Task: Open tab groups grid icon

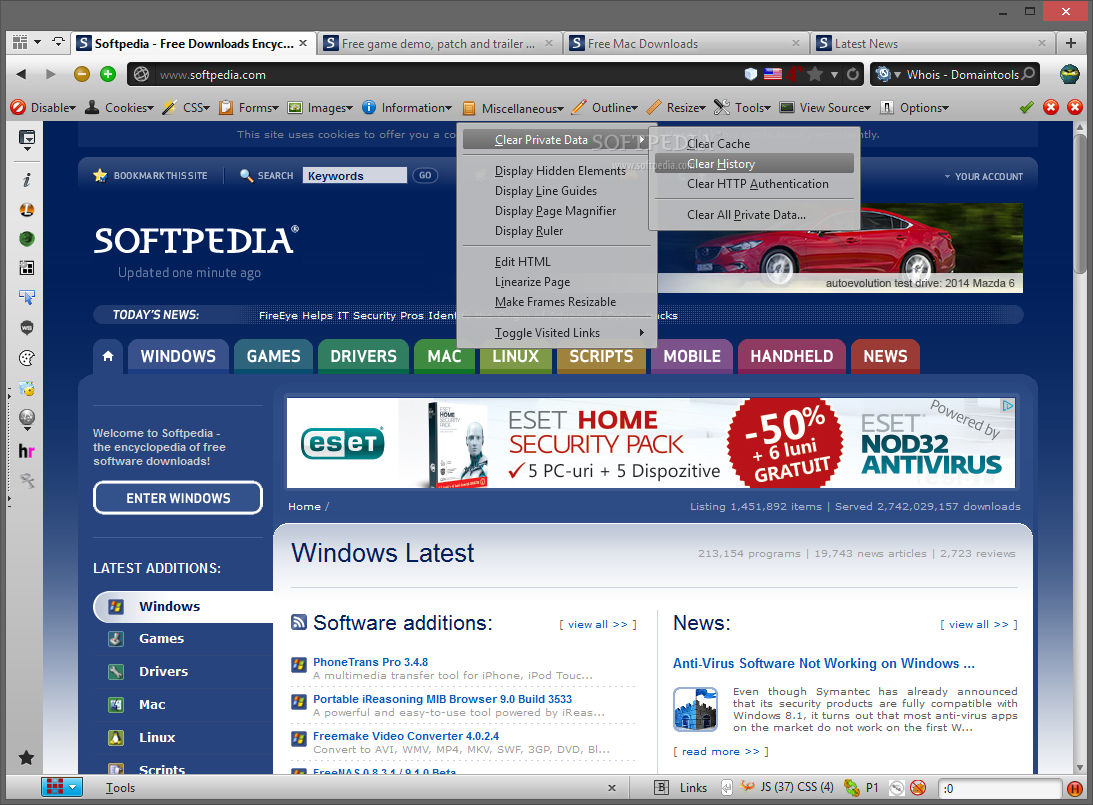Action: click(20, 43)
